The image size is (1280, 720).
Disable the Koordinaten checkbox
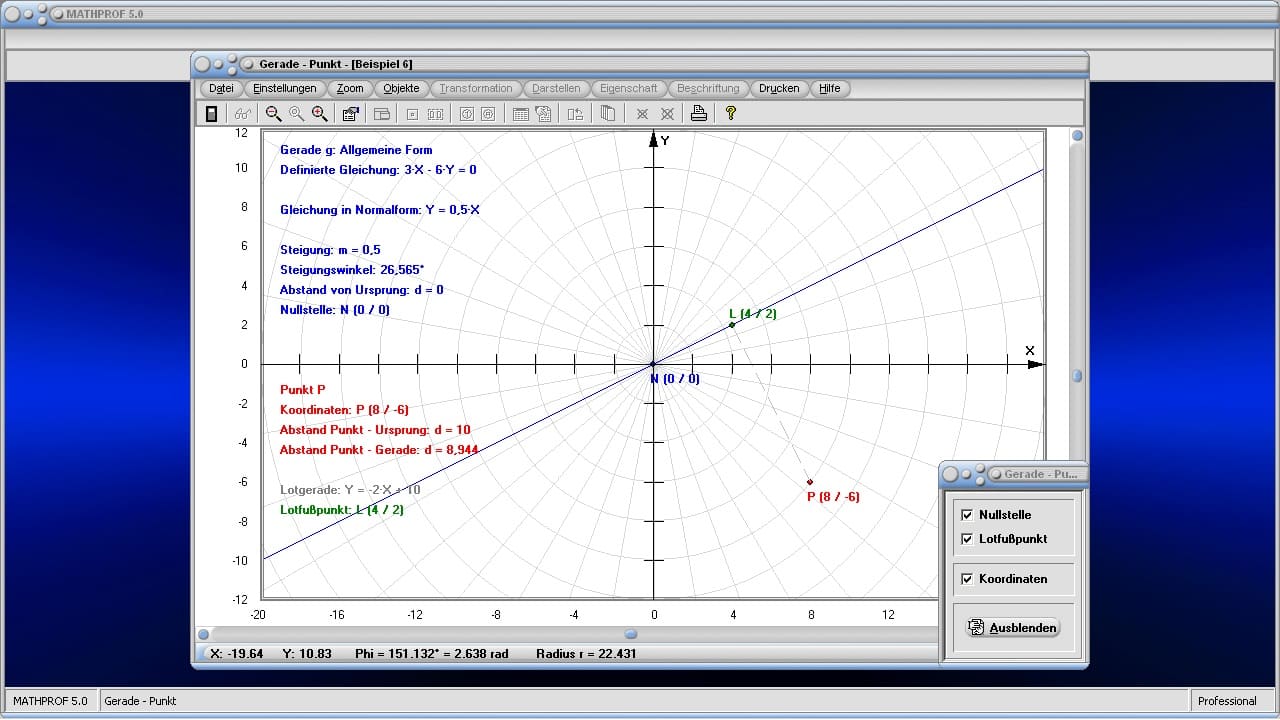point(967,579)
